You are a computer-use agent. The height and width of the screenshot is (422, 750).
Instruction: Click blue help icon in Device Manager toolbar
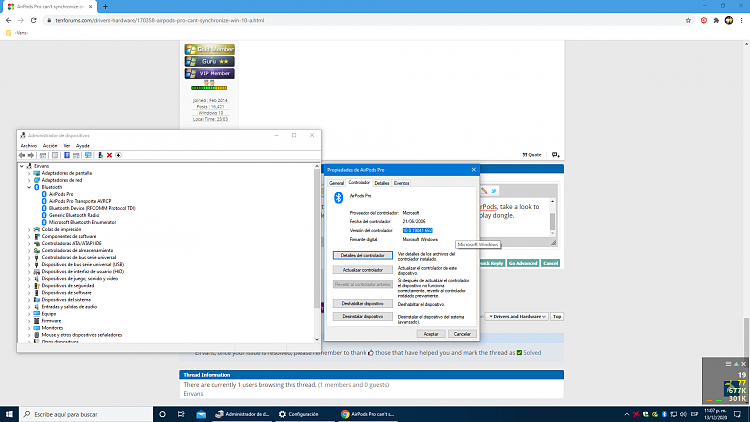[x=67, y=155]
